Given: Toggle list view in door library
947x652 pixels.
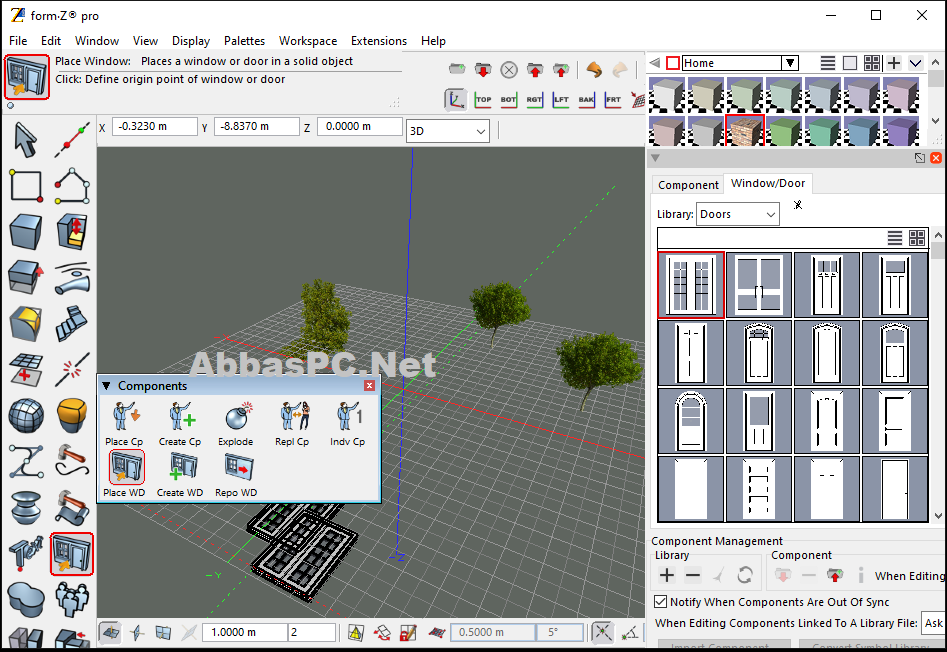Looking at the screenshot, I should (894, 238).
